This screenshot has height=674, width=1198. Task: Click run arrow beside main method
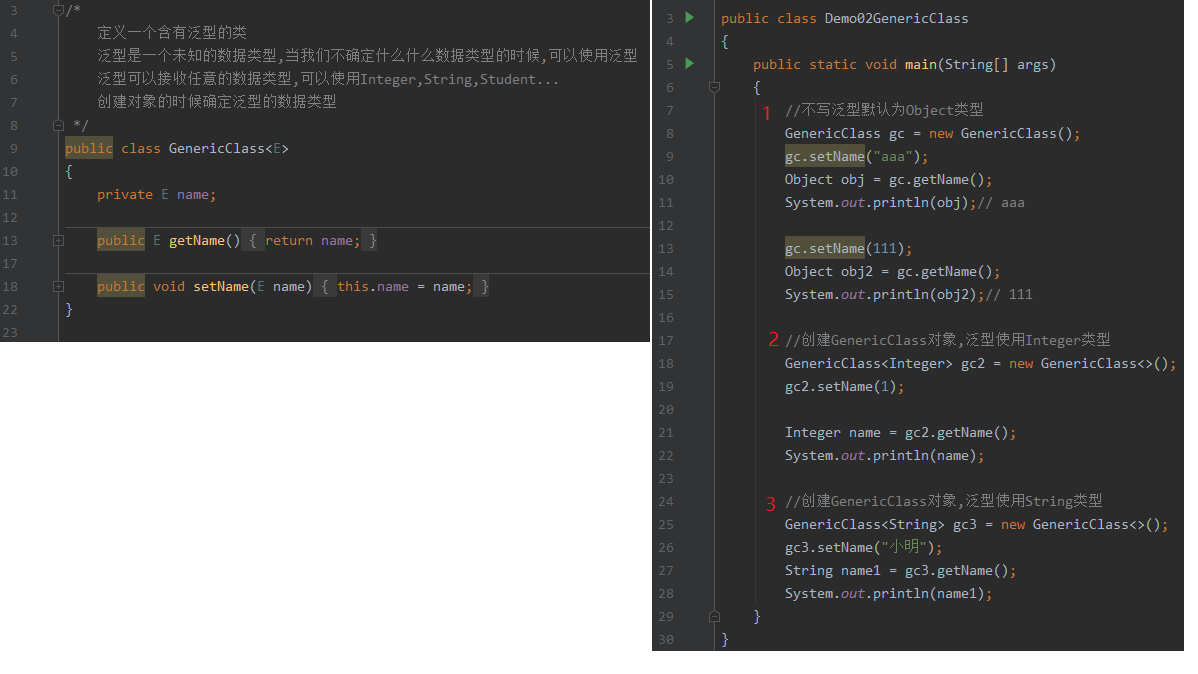[689, 64]
